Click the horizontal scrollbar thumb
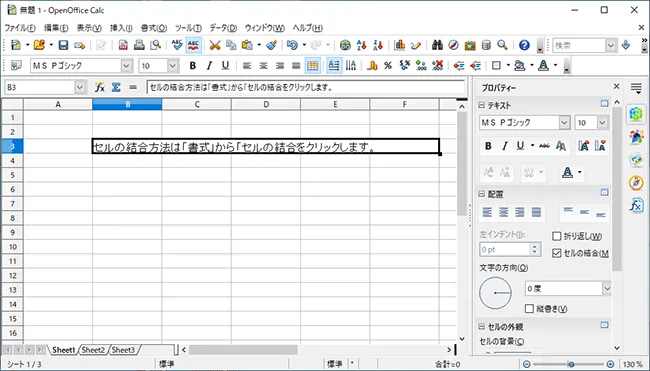 [243, 350]
